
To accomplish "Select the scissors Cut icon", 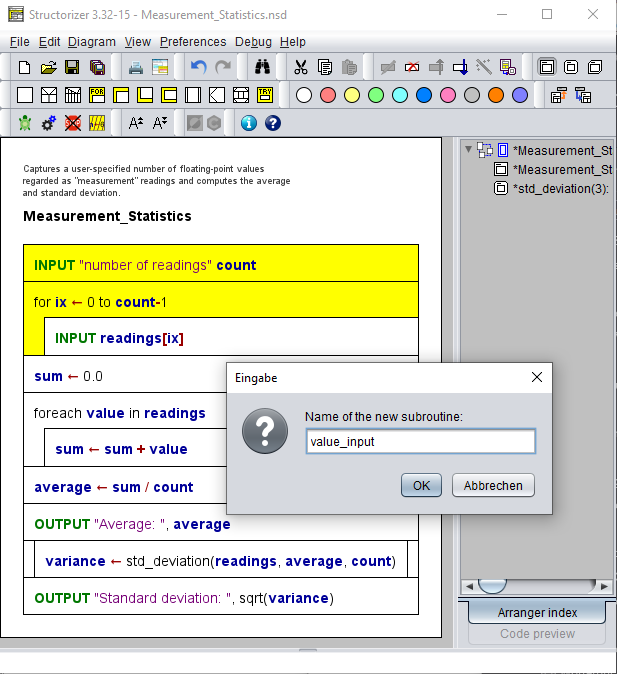I will coord(301,67).
